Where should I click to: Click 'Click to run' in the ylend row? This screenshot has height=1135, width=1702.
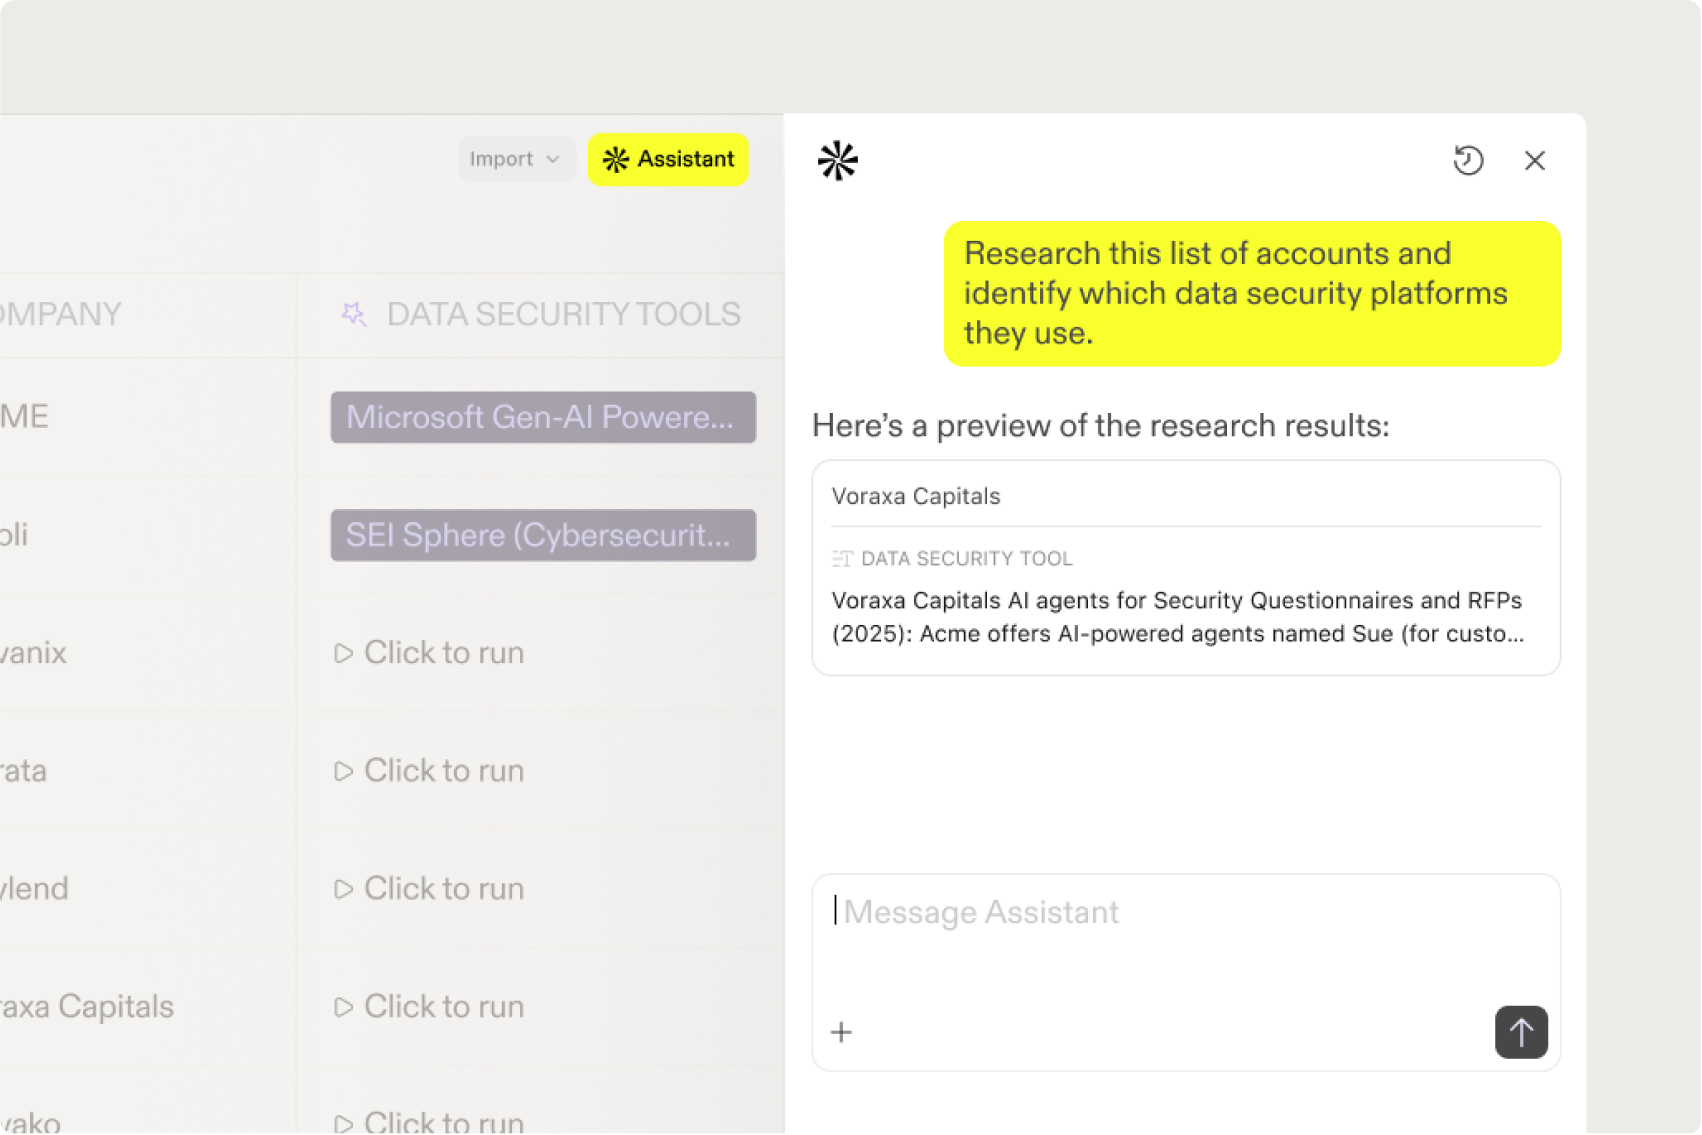tap(443, 889)
